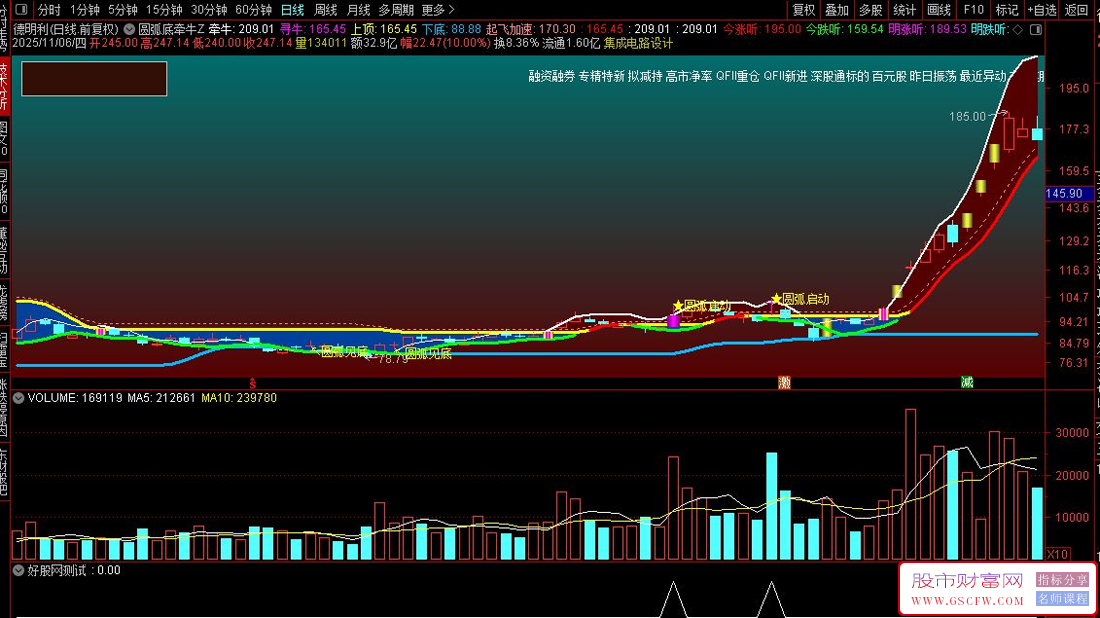This screenshot has width=1100, height=618.
Task: Select the 15分钟 period
Action: coord(163,10)
